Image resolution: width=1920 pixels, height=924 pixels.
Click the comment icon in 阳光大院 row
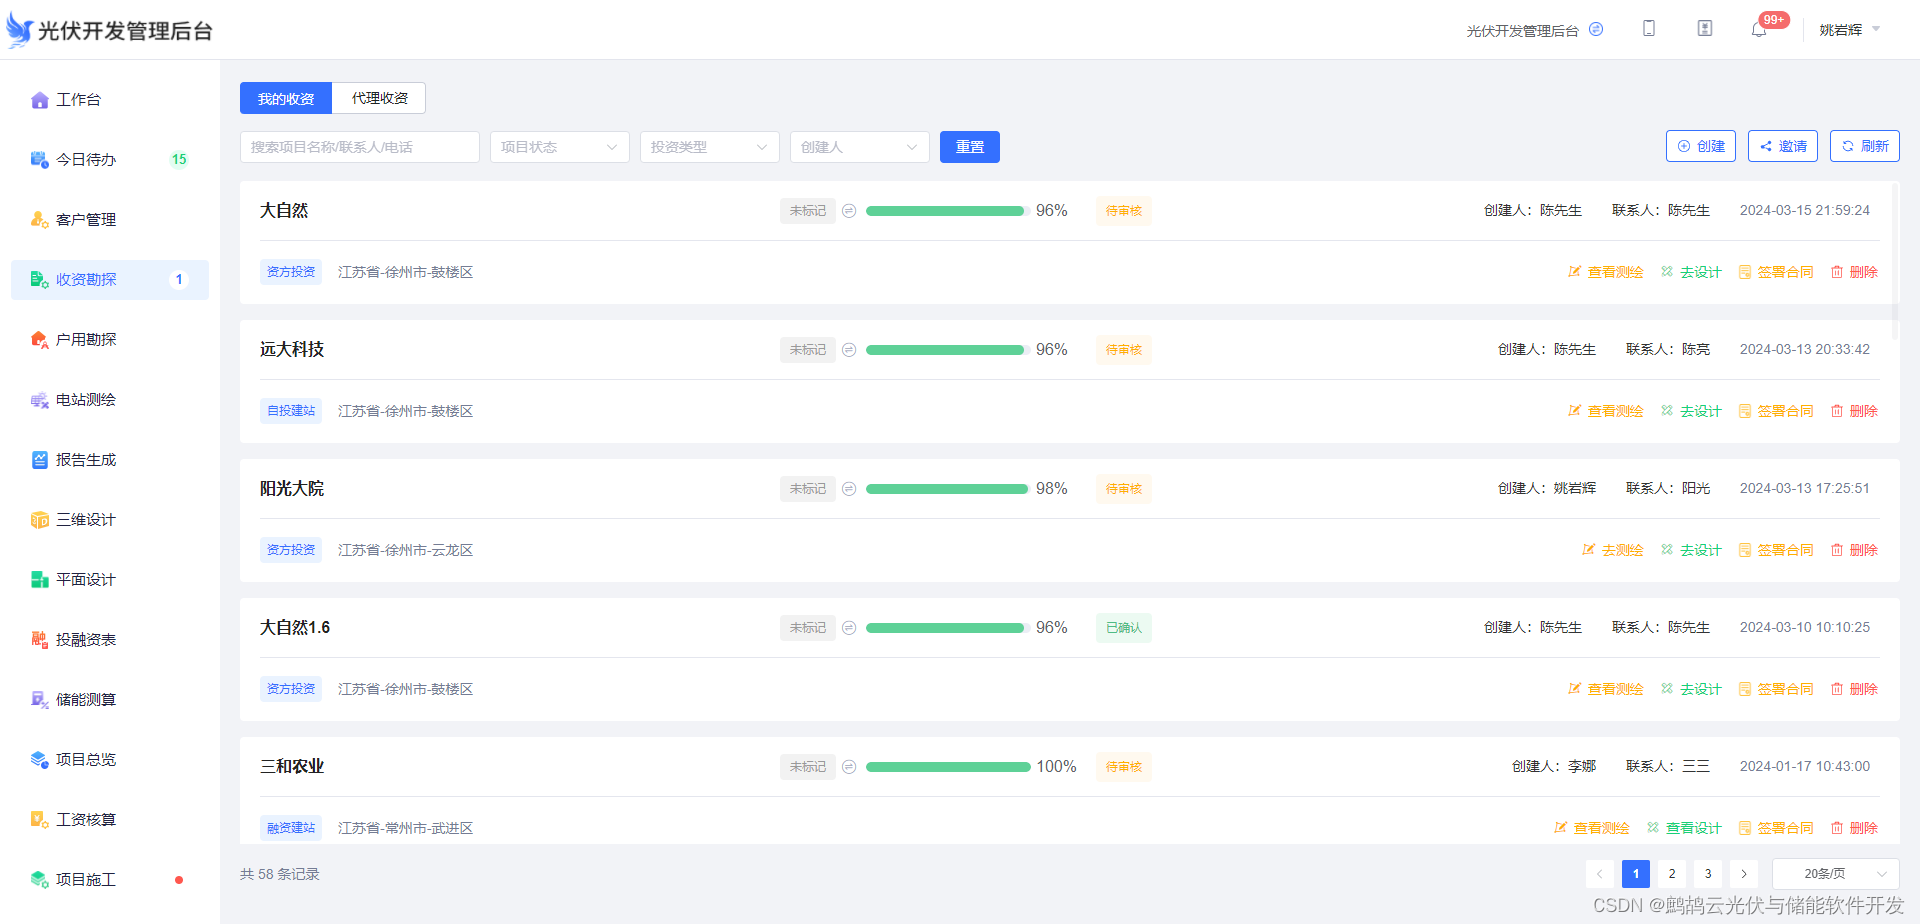point(849,489)
